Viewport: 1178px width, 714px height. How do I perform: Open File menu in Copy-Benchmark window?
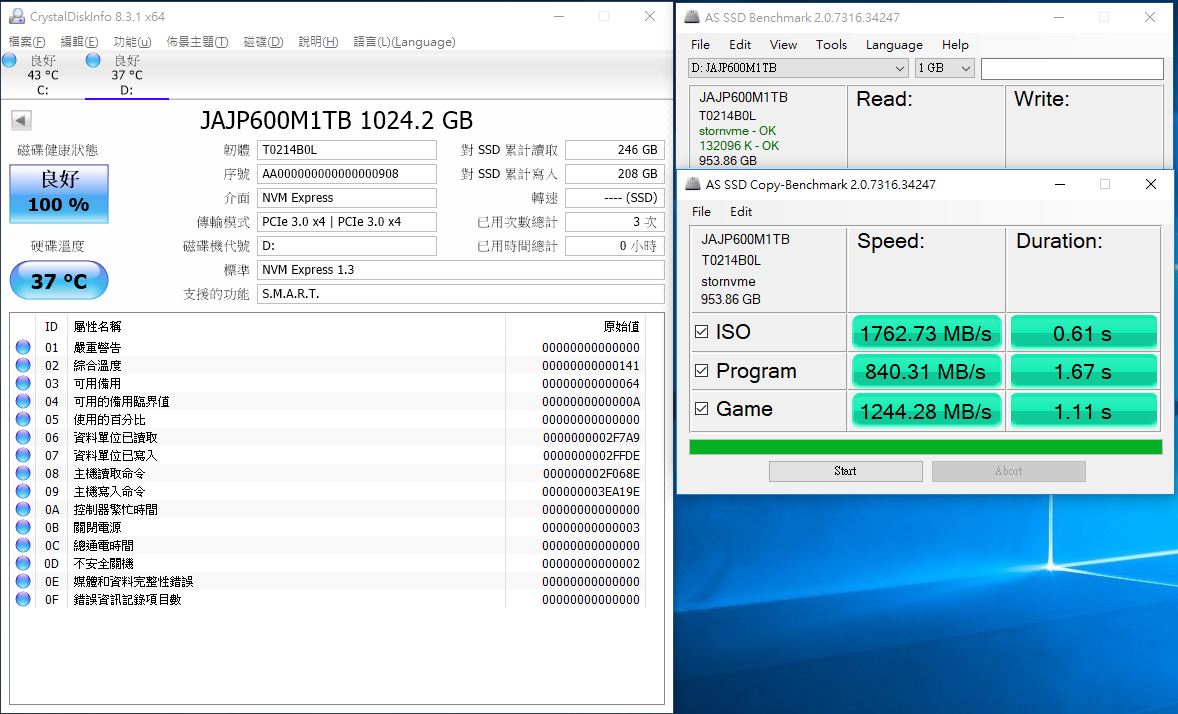701,212
